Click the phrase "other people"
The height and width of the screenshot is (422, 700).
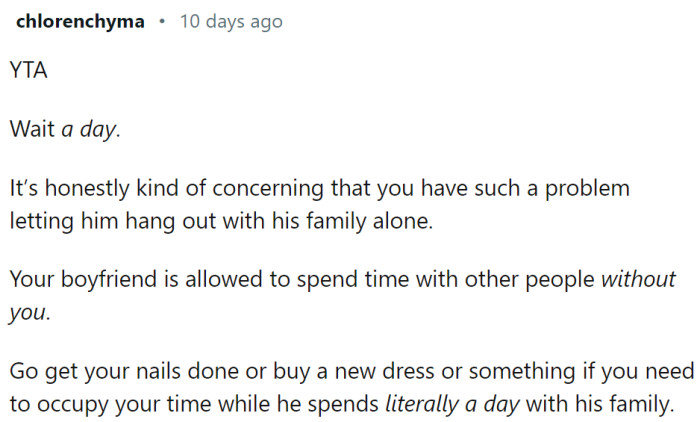click(487, 279)
